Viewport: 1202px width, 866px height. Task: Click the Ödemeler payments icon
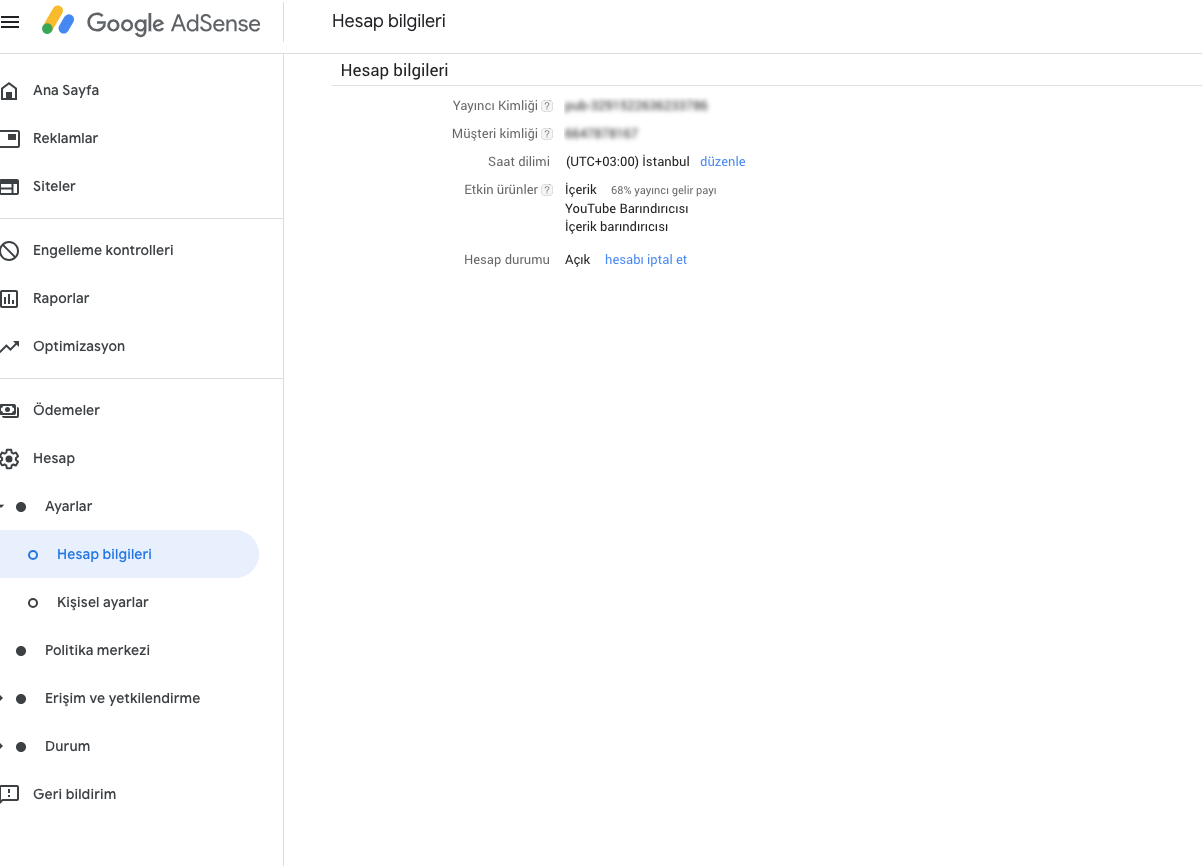pos(9,410)
